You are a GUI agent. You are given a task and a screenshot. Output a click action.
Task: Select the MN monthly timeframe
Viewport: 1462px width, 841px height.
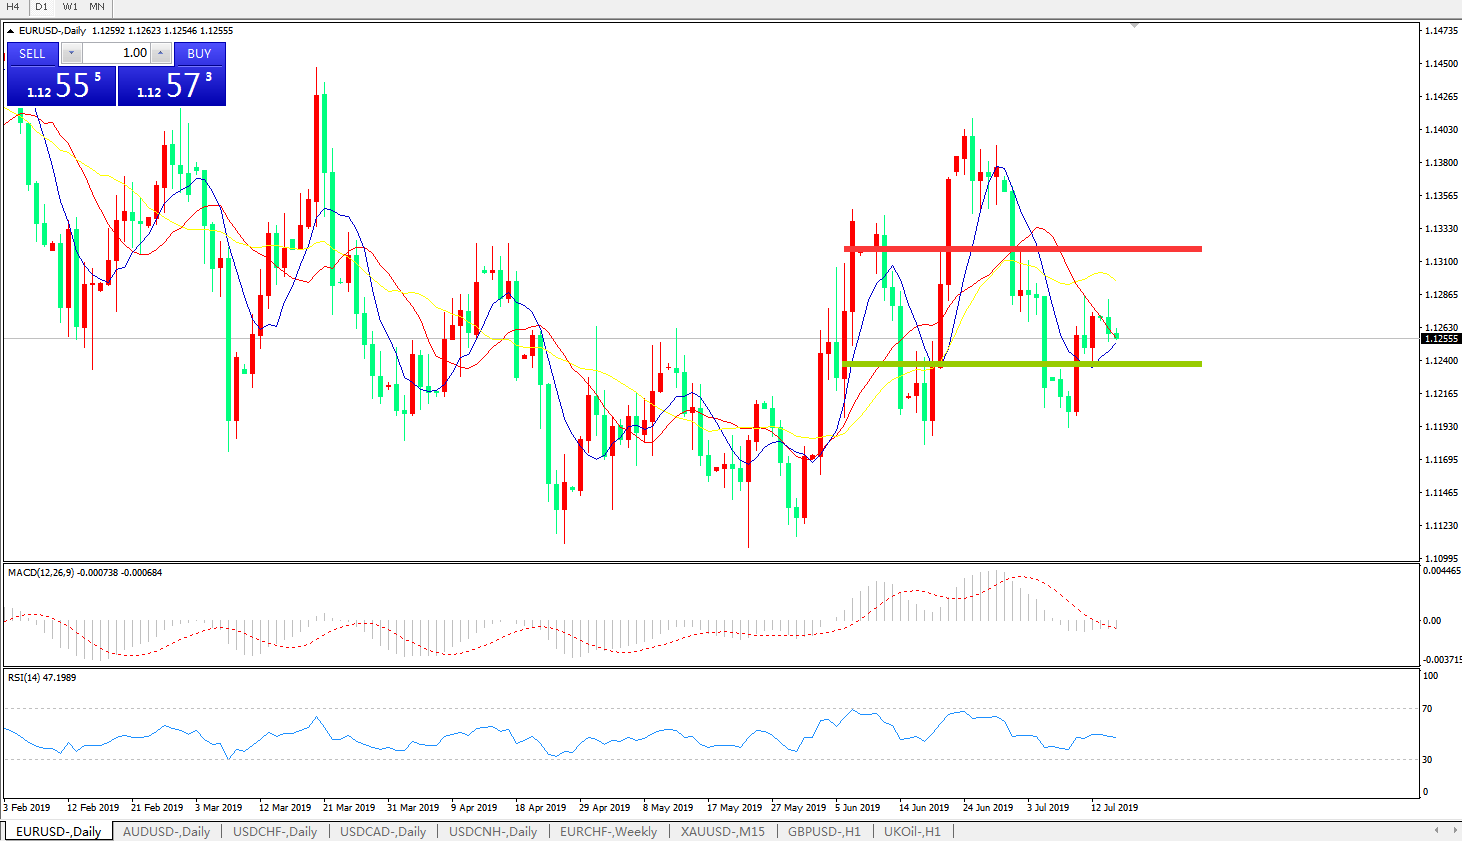(97, 7)
